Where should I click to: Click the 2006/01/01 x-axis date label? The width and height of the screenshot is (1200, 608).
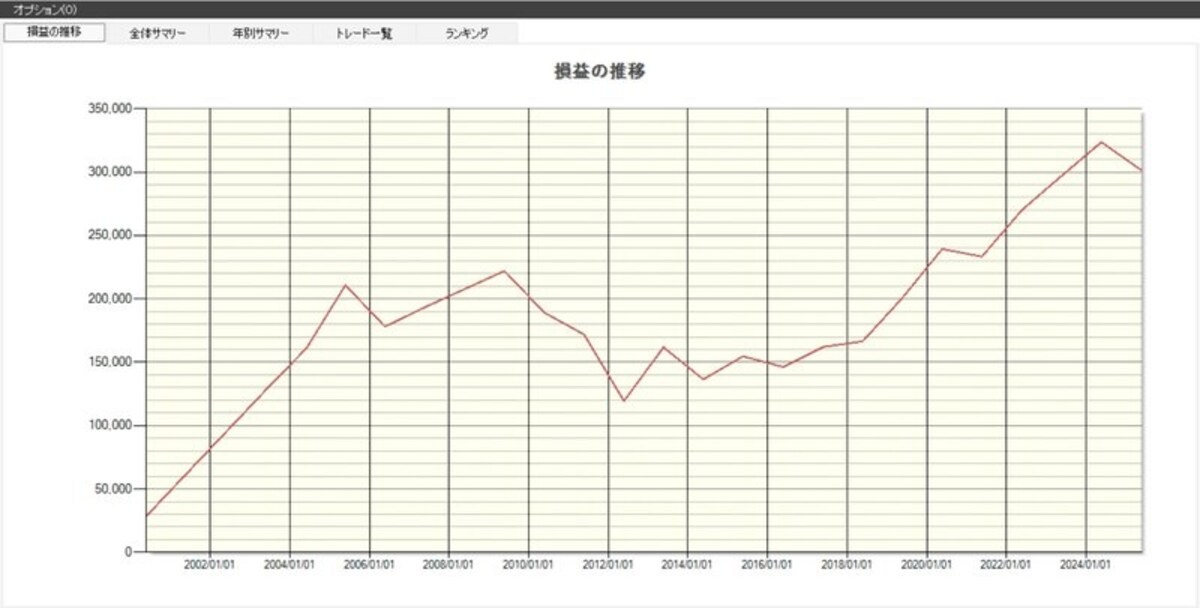tap(369, 565)
